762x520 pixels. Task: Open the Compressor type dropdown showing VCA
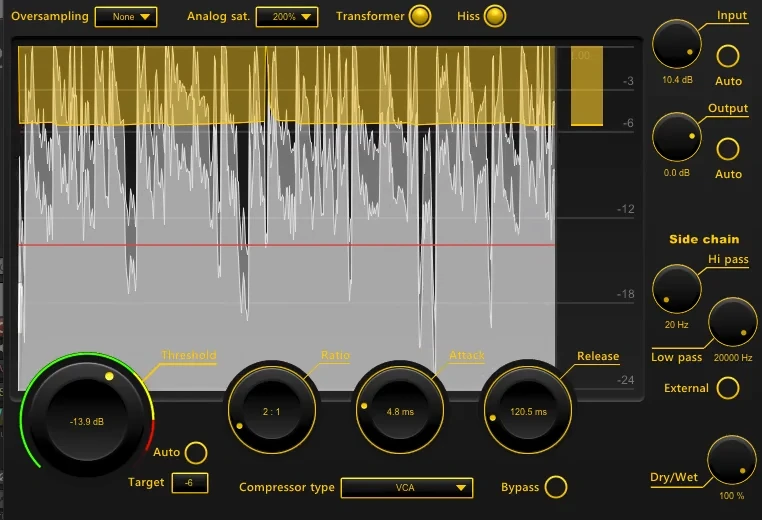coord(407,487)
